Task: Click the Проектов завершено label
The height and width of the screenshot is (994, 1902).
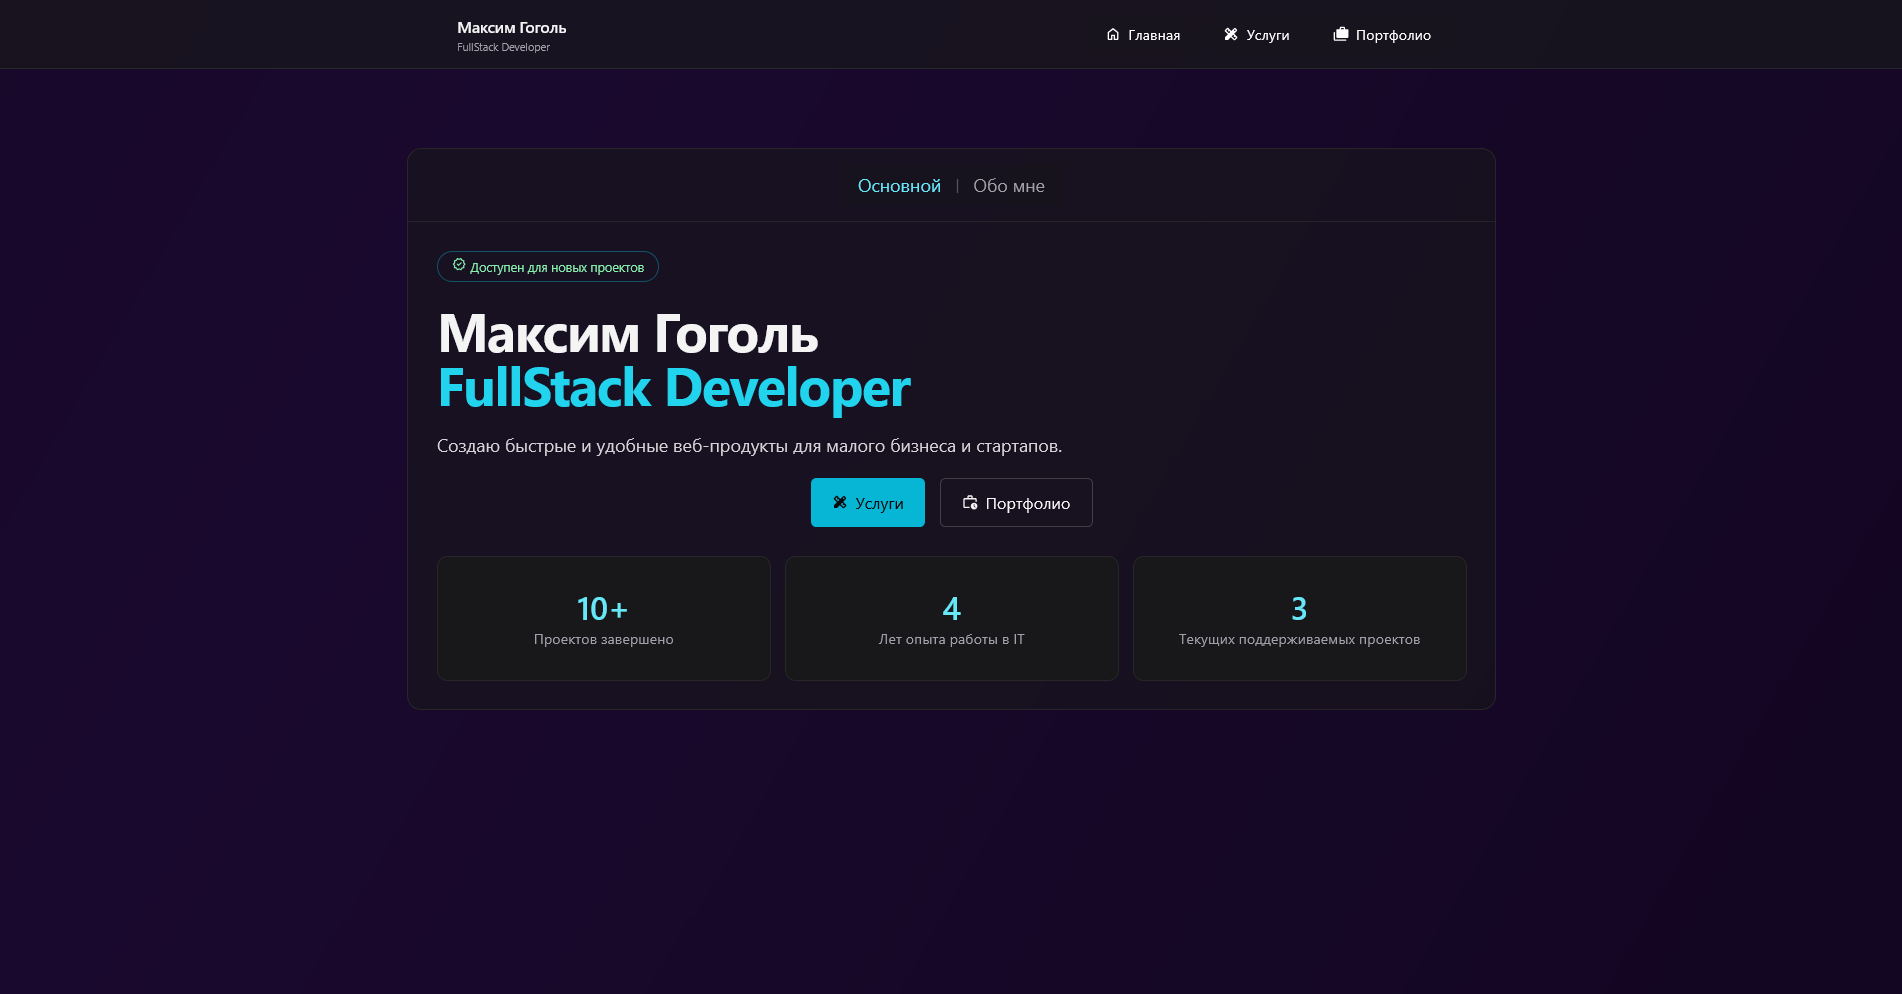Action: (x=604, y=639)
